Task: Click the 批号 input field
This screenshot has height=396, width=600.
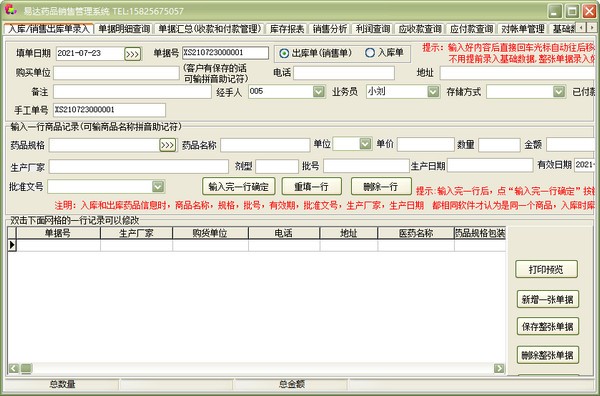Action: pos(366,166)
